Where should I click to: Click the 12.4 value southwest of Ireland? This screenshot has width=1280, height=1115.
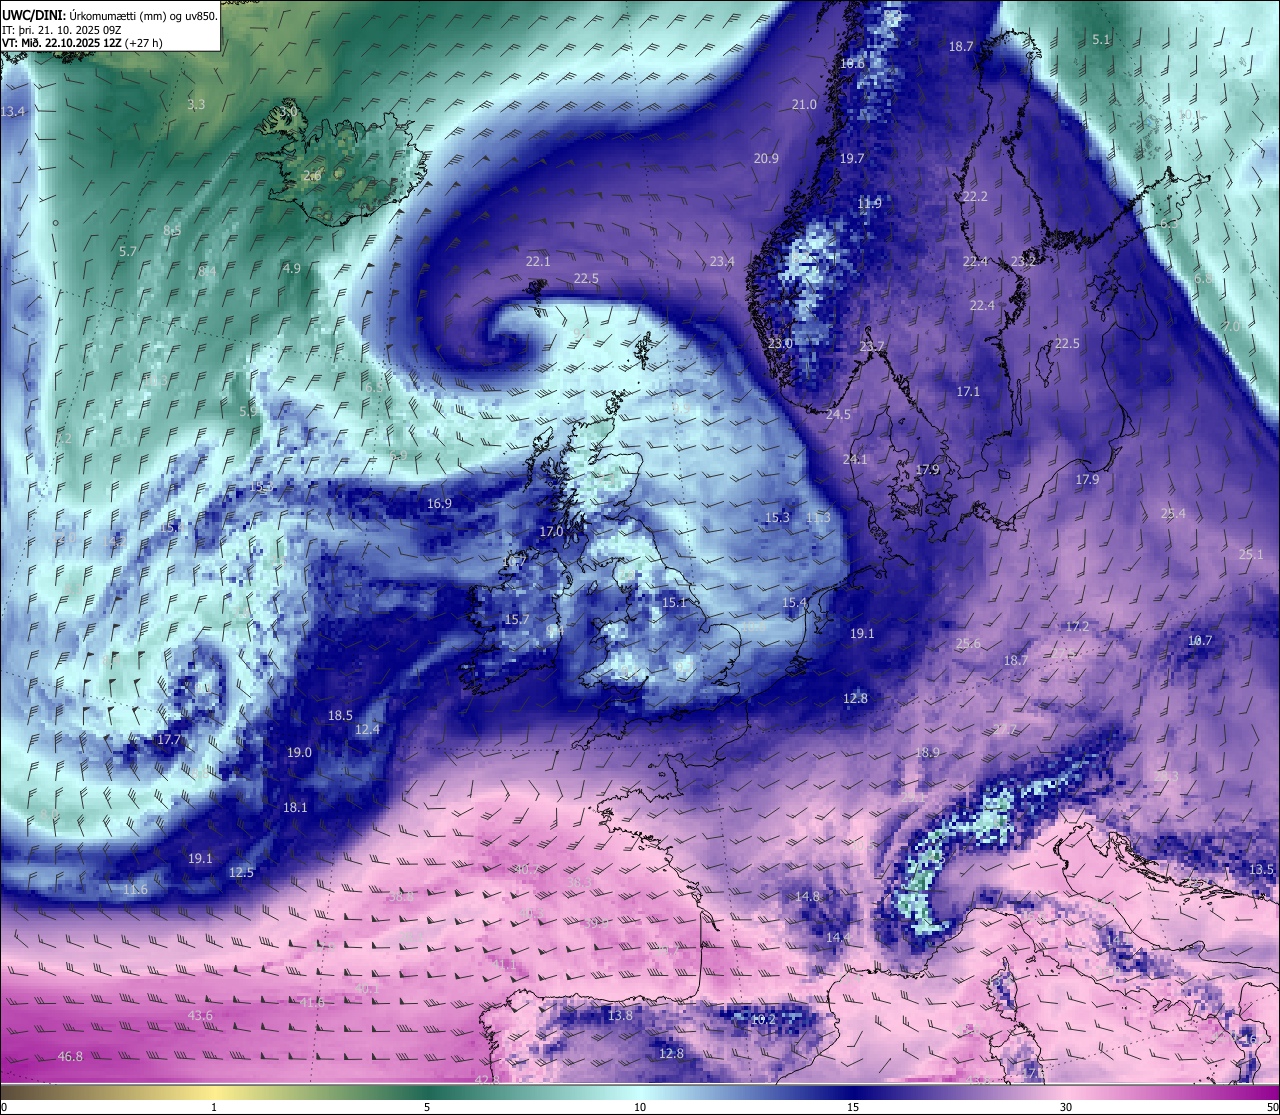click(368, 729)
